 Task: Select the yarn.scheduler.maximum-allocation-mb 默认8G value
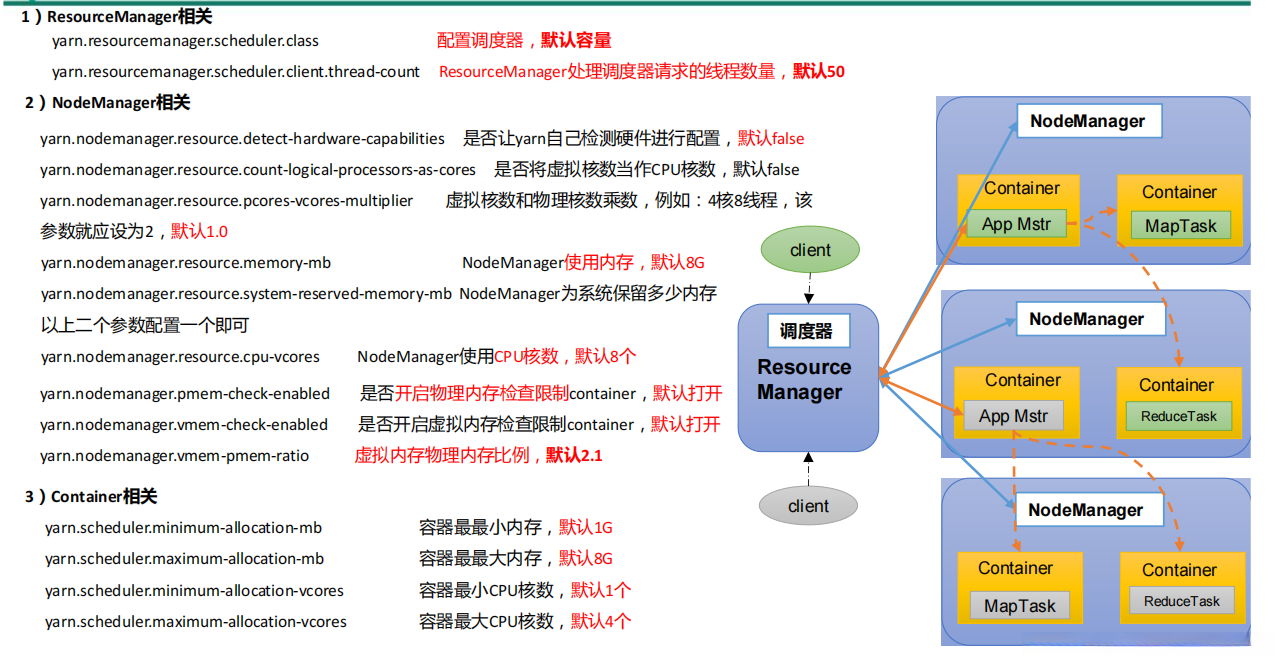(588, 558)
